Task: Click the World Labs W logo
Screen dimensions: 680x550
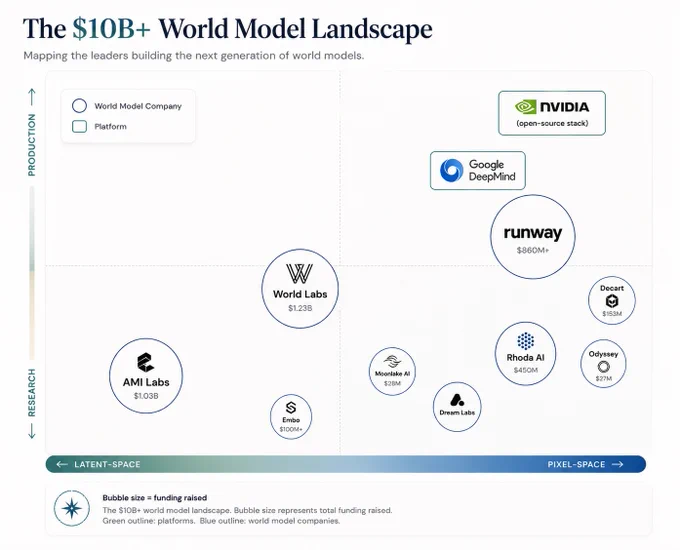Action: tap(299, 273)
